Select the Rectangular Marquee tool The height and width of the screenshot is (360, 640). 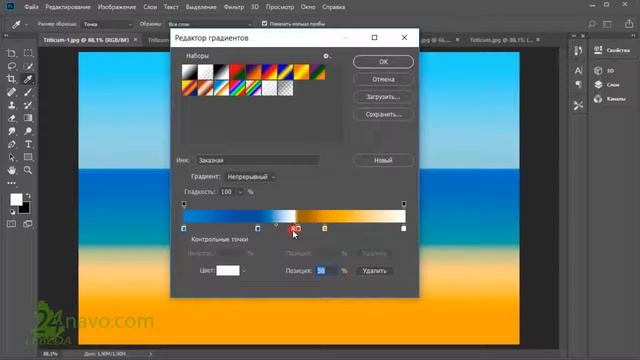[x=28, y=53]
